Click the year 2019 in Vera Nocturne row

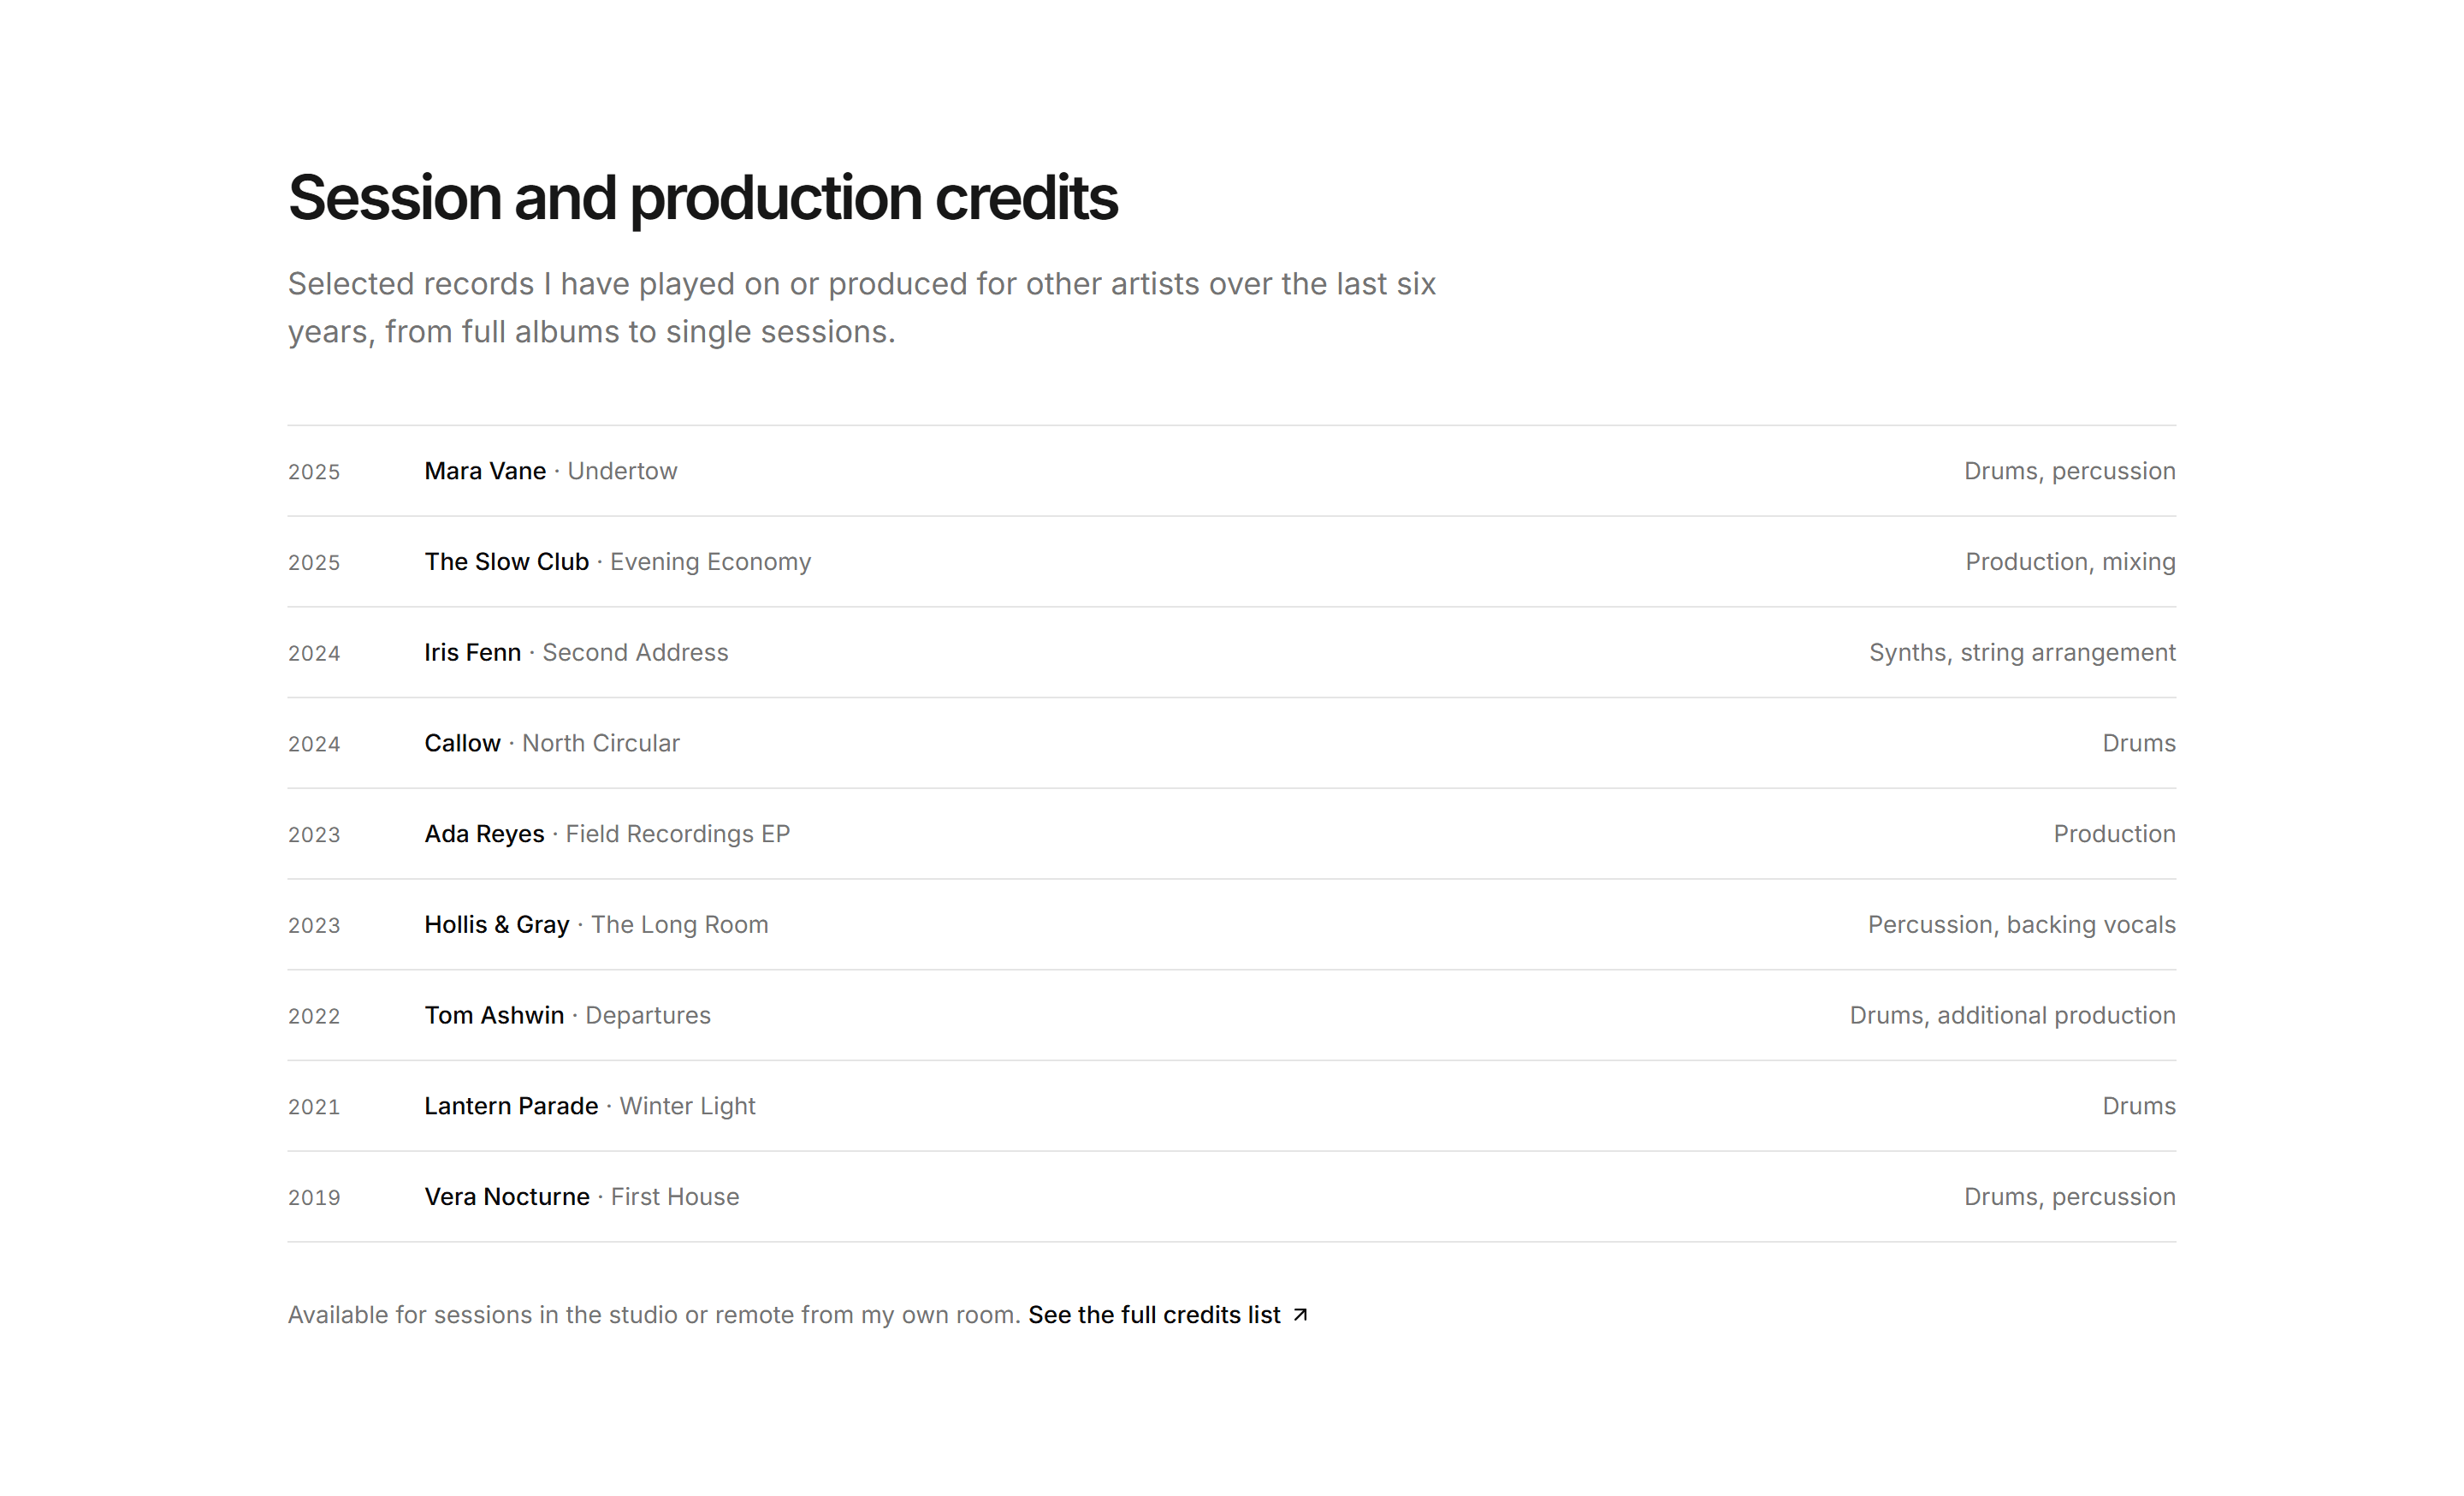tap(314, 1198)
